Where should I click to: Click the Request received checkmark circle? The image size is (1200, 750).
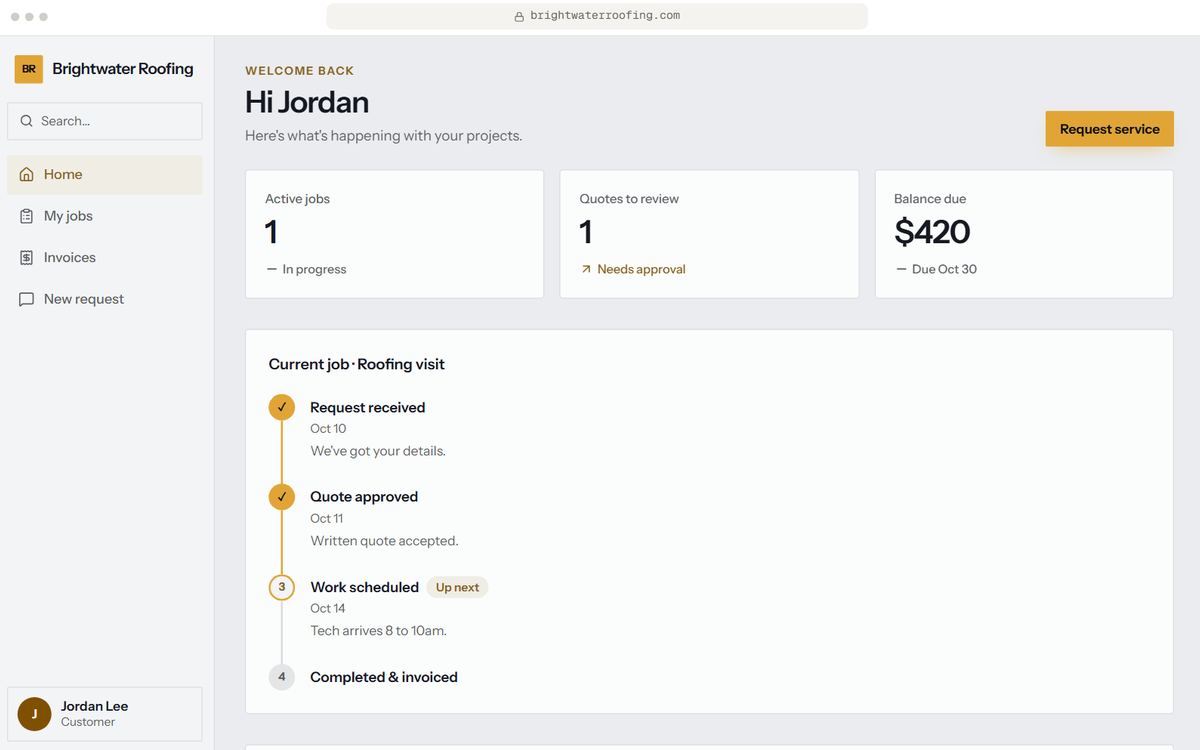282,407
